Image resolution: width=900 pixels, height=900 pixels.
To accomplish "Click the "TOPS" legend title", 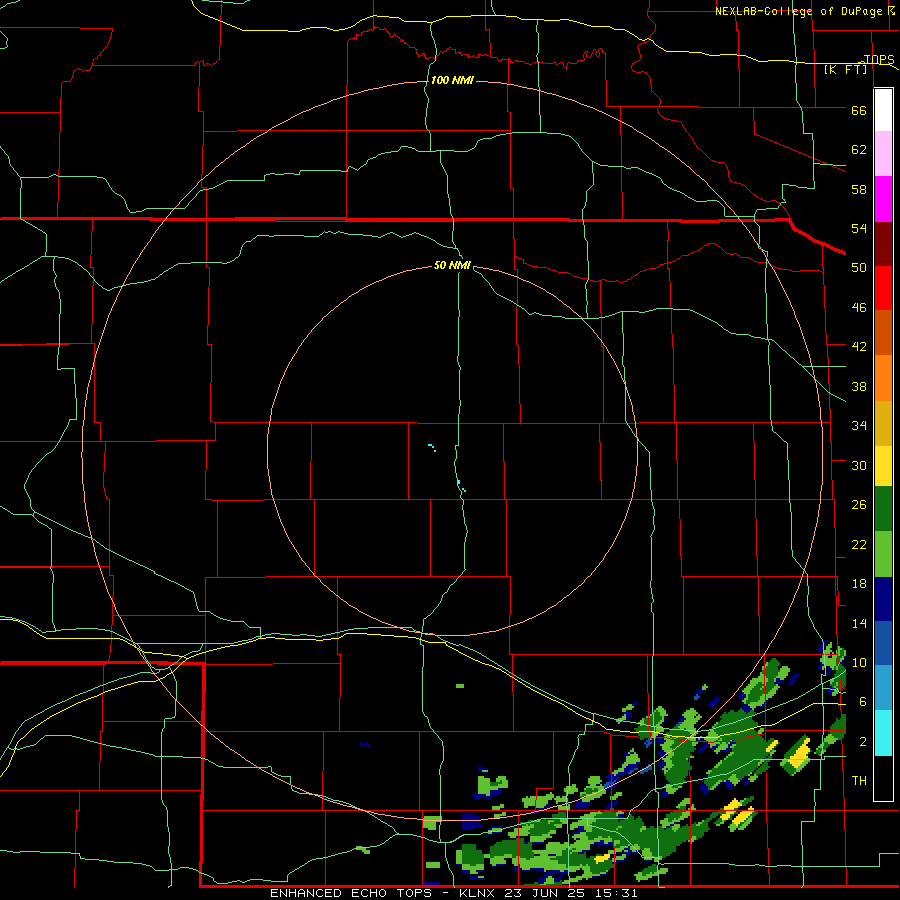I will click(879, 59).
